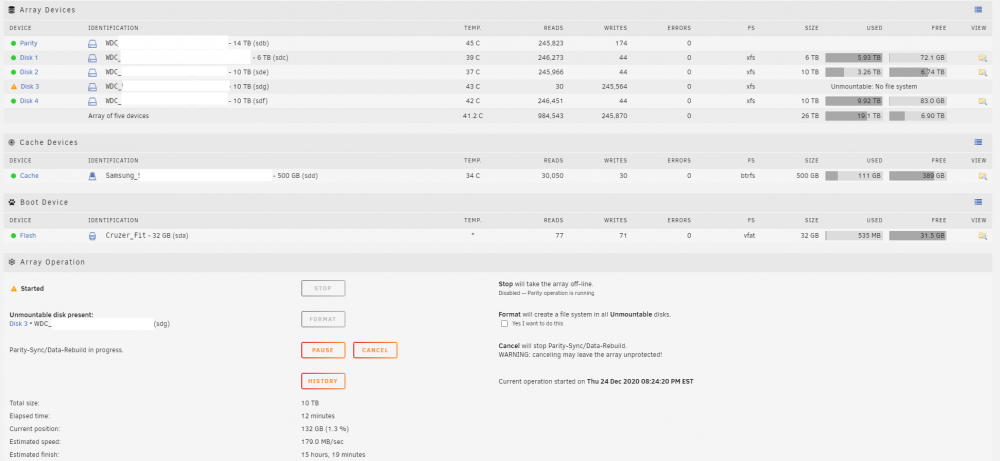Browse Flash contents folder icon
Screen dimensions: 1000x461
pos(982,235)
